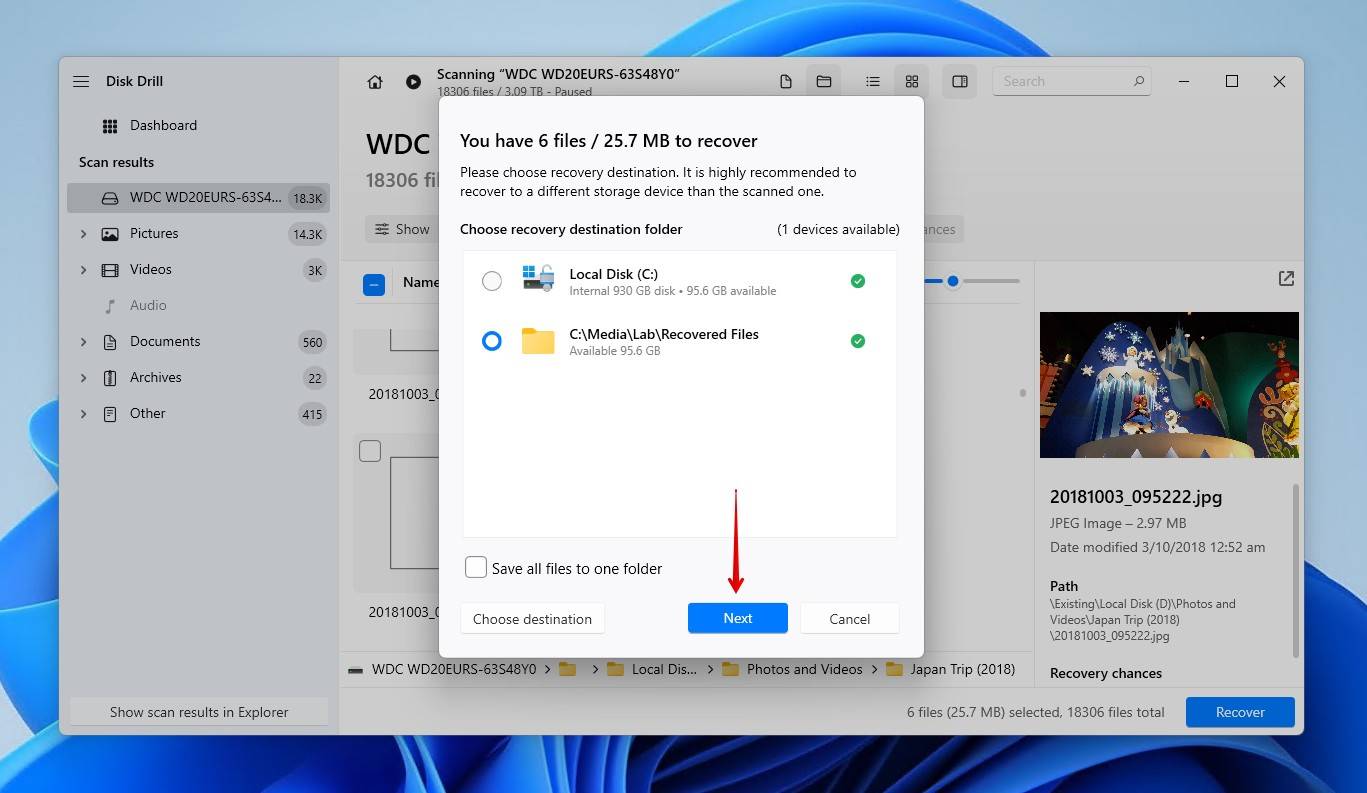Click the Photos and Videos breadcrumb

click(792, 669)
